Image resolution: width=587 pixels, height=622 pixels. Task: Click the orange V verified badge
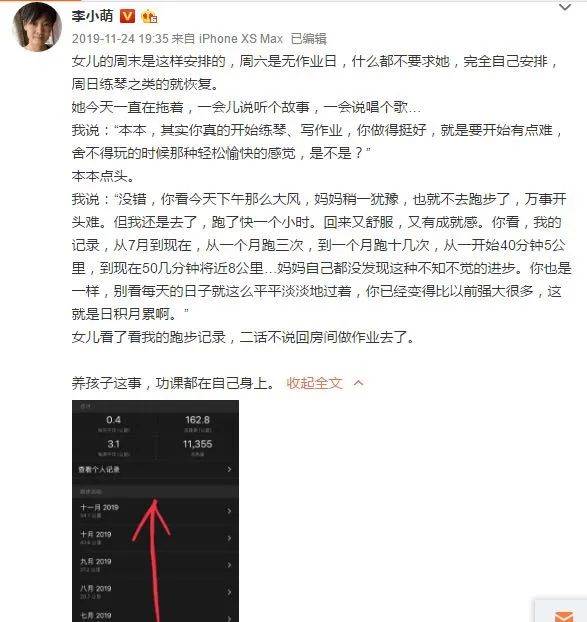click(x=127, y=16)
